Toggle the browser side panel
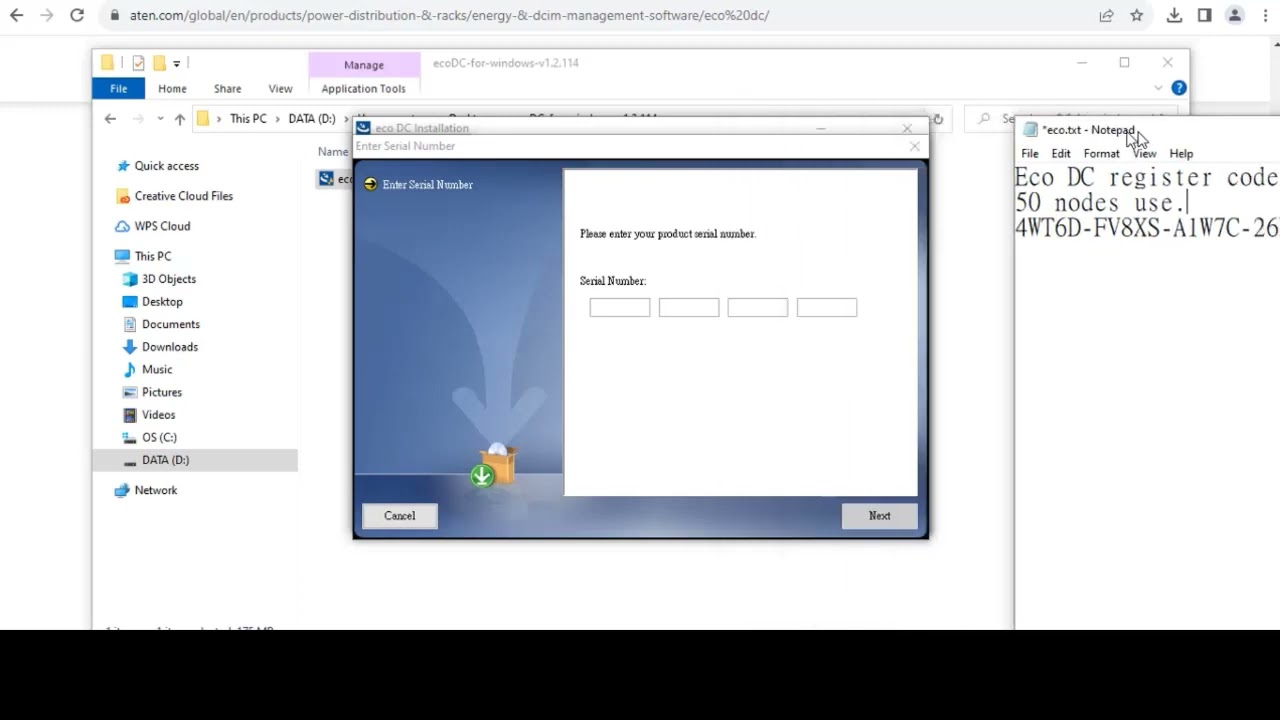 pos(1205,15)
